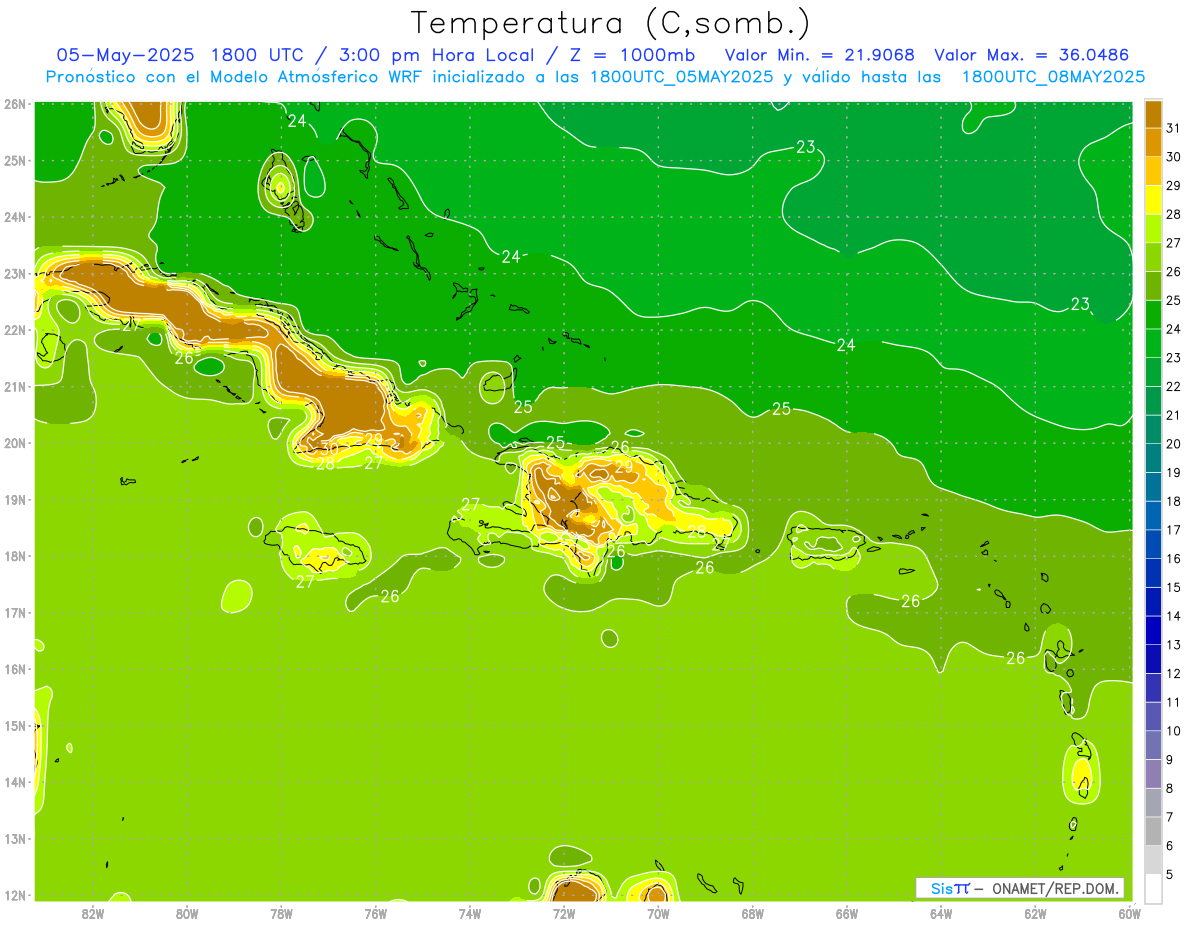
Task: Click the colorbar label '8'
Action: pyautogui.click(x=1170, y=788)
